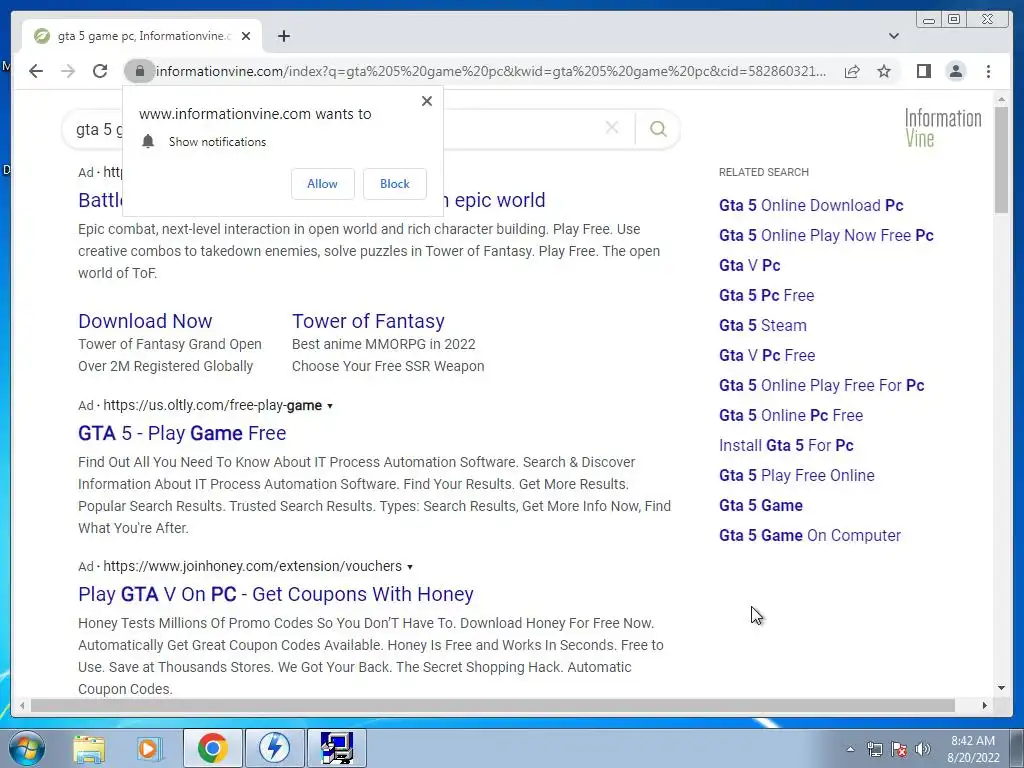The width and height of the screenshot is (1024, 768).
Task: Open the Chrome profile avatar
Action: pyautogui.click(x=955, y=71)
